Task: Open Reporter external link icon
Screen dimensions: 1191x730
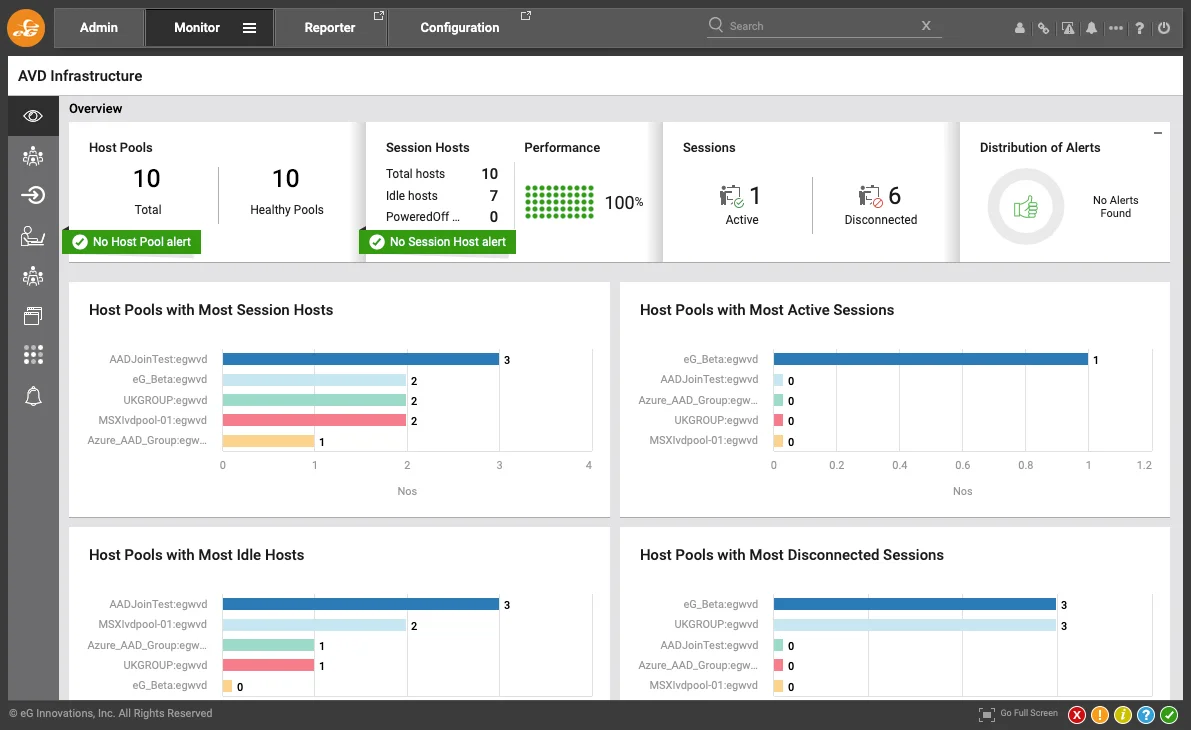Action: point(379,15)
